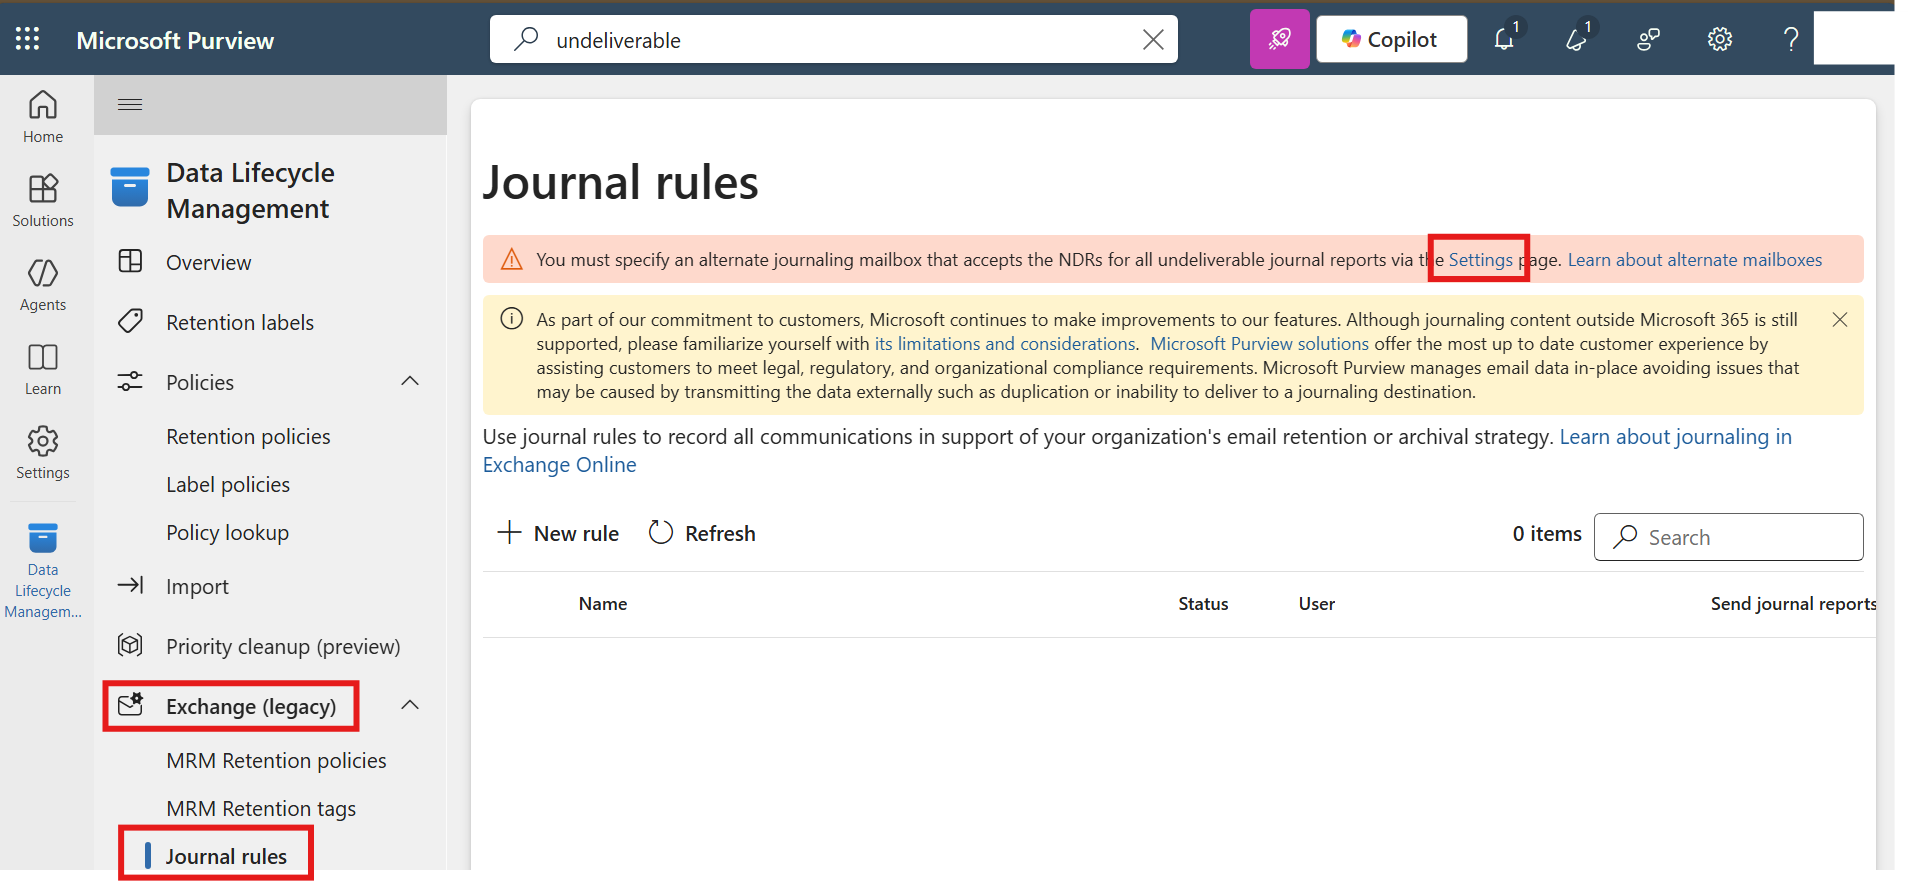This screenshot has width=1909, height=881.
Task: Clear the undeliverable search text
Action: (x=1153, y=39)
